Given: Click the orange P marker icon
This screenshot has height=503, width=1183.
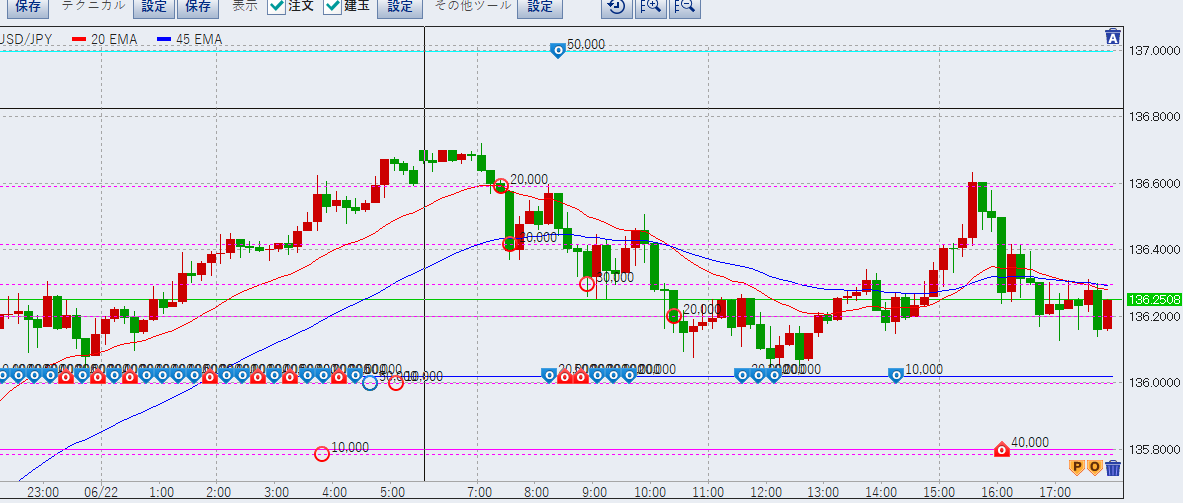Looking at the screenshot, I should (x=1078, y=467).
